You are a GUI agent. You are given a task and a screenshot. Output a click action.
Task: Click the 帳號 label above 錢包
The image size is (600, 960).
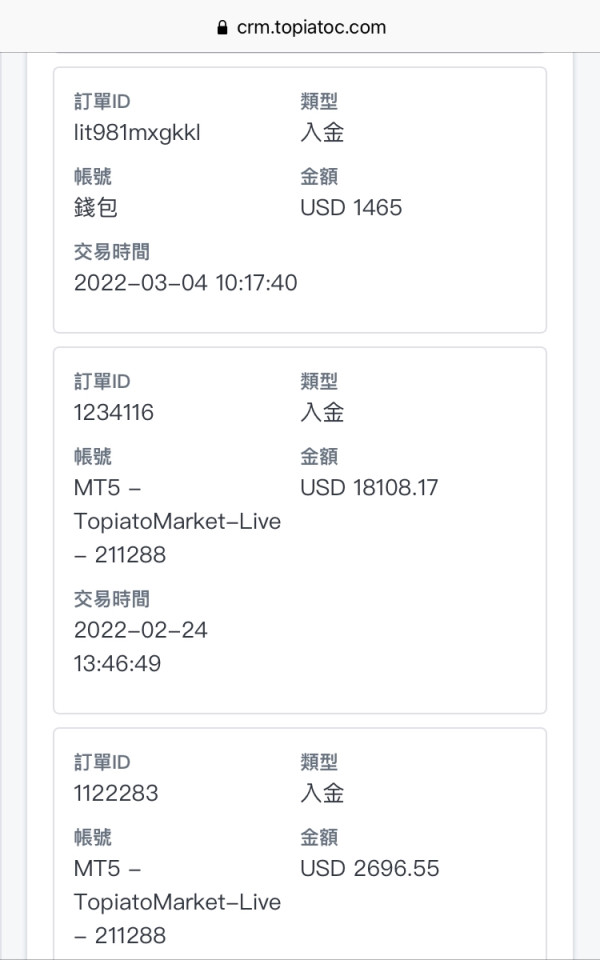click(93, 177)
